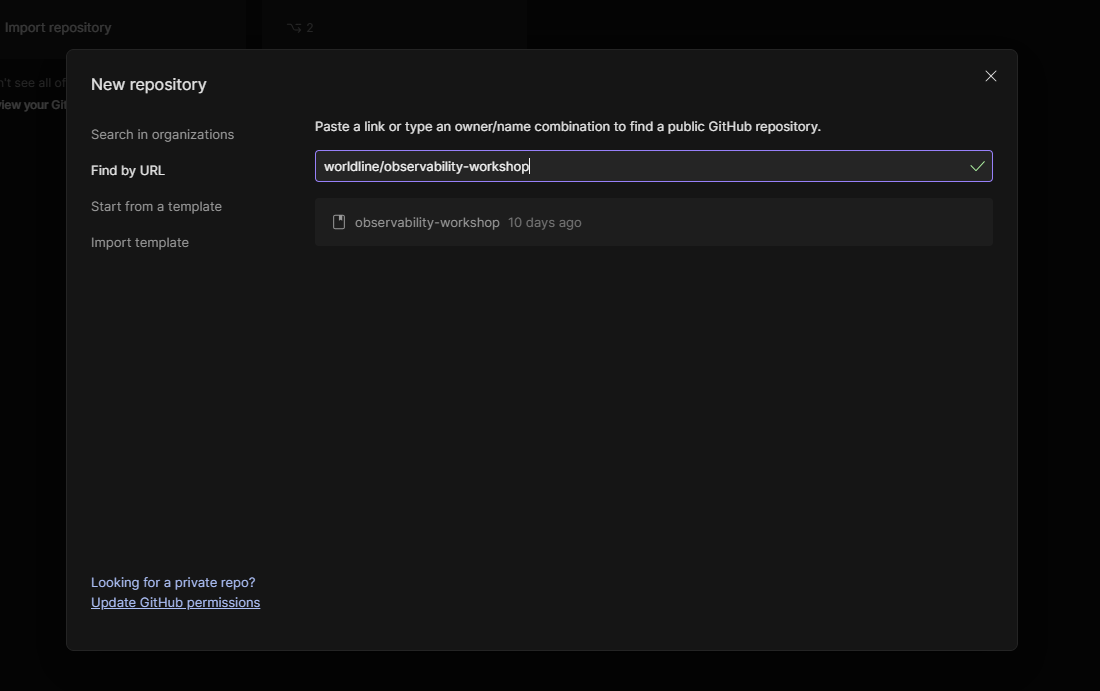Click the Import repository label in background
The height and width of the screenshot is (691, 1100).
tap(58, 27)
